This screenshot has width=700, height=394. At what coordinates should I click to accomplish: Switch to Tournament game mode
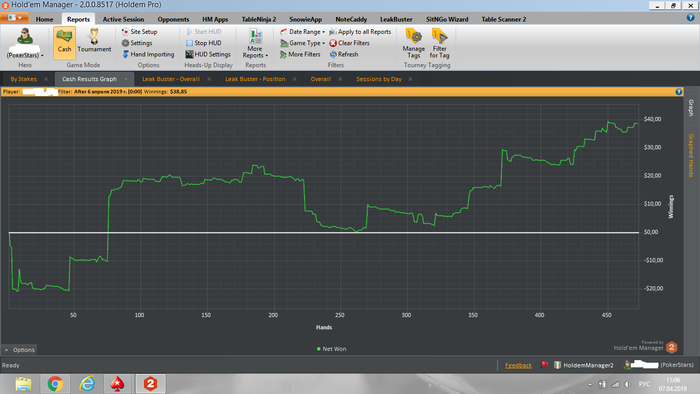click(x=94, y=41)
